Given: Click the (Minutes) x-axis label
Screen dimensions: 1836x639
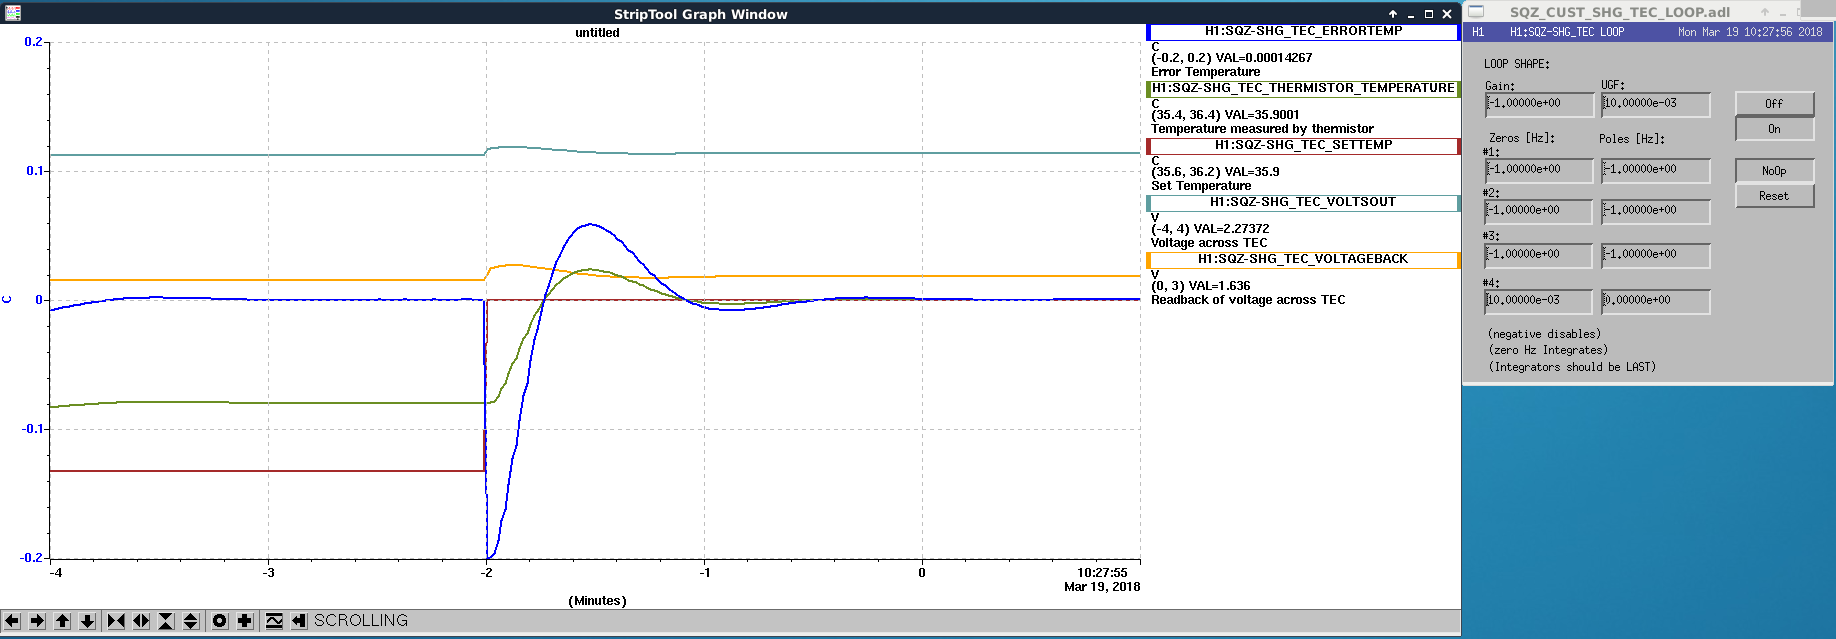Looking at the screenshot, I should 597,601.
